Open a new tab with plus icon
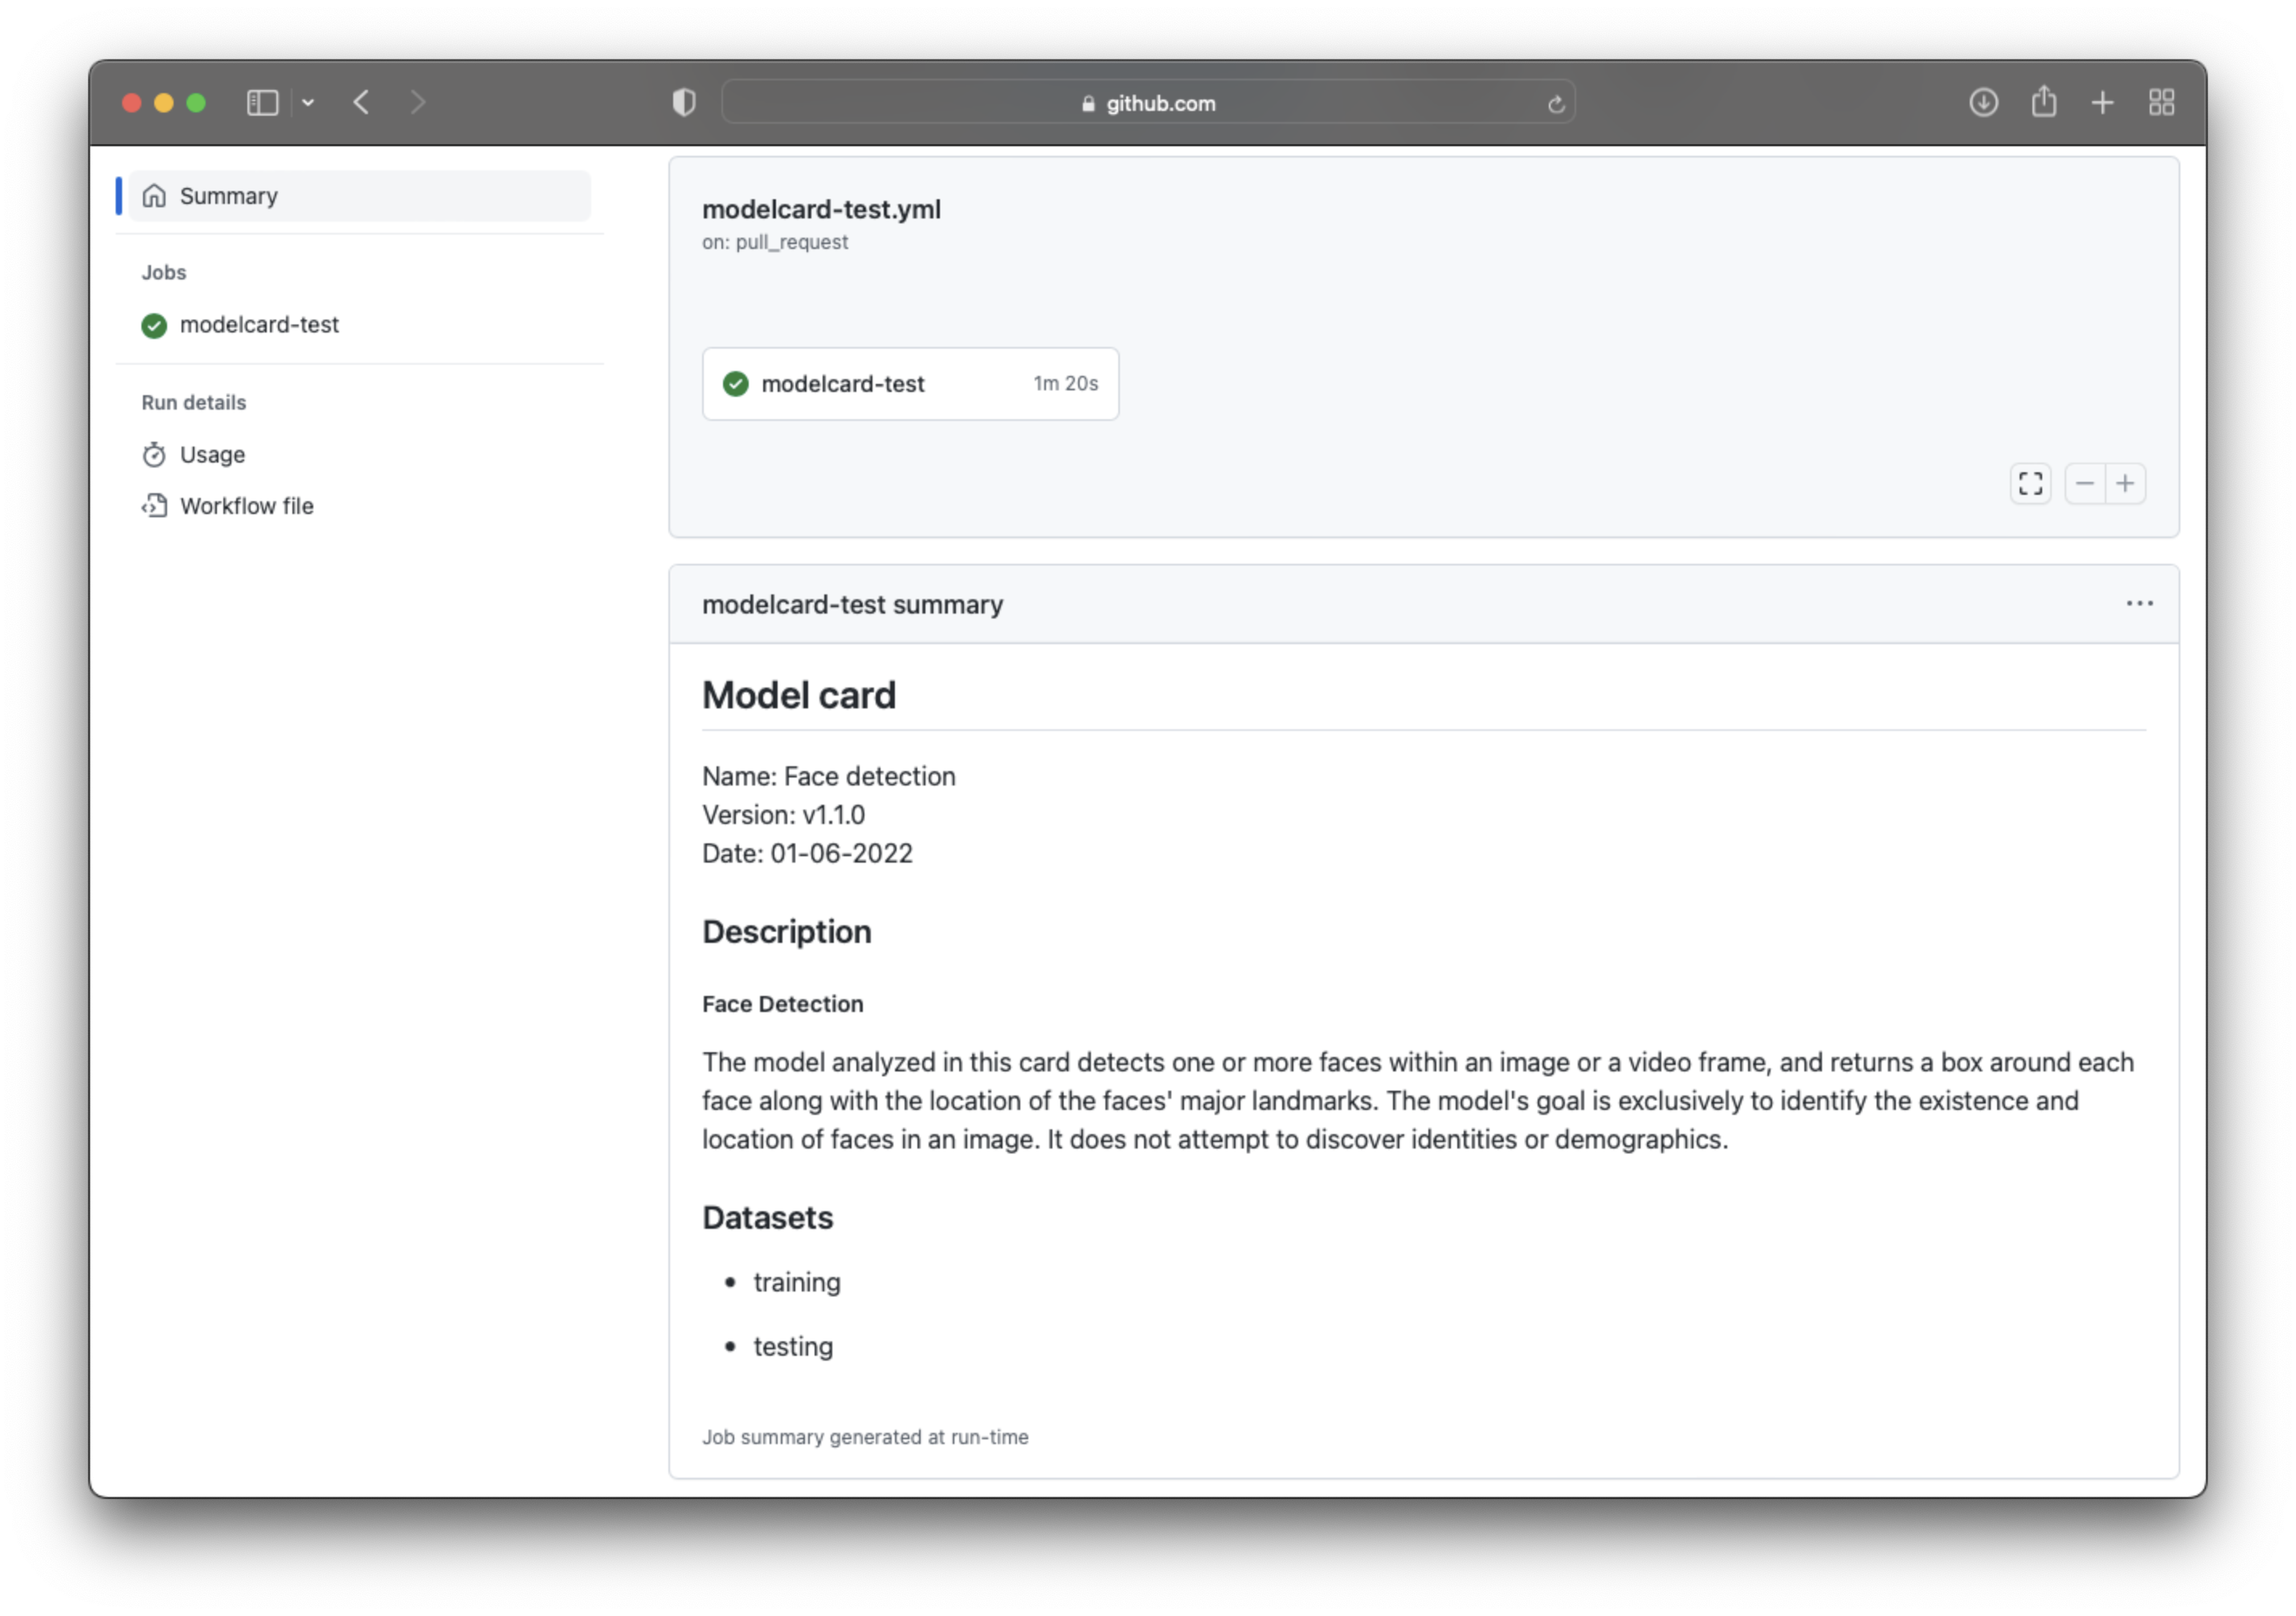This screenshot has height=1616, width=2296. (x=2102, y=103)
